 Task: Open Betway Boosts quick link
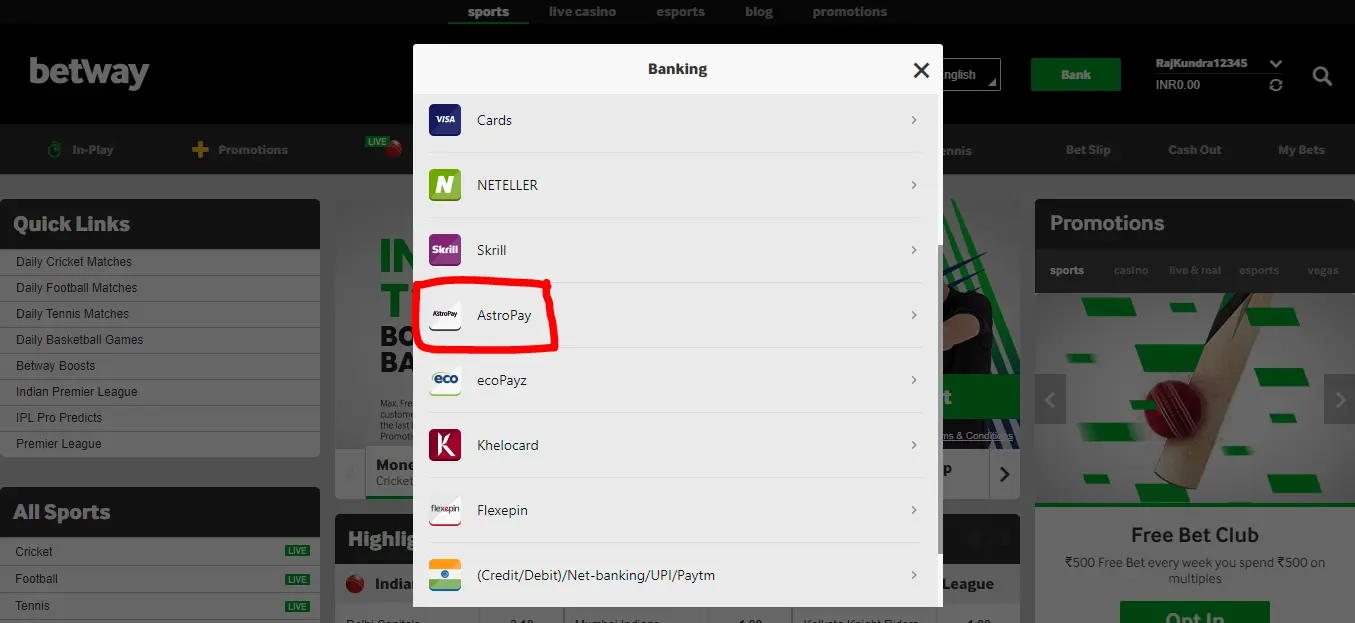tap(160, 366)
